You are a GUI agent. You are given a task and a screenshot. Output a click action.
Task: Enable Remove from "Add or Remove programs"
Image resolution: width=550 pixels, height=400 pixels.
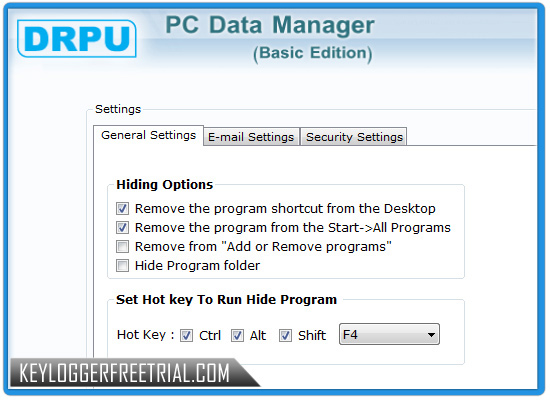[122, 246]
